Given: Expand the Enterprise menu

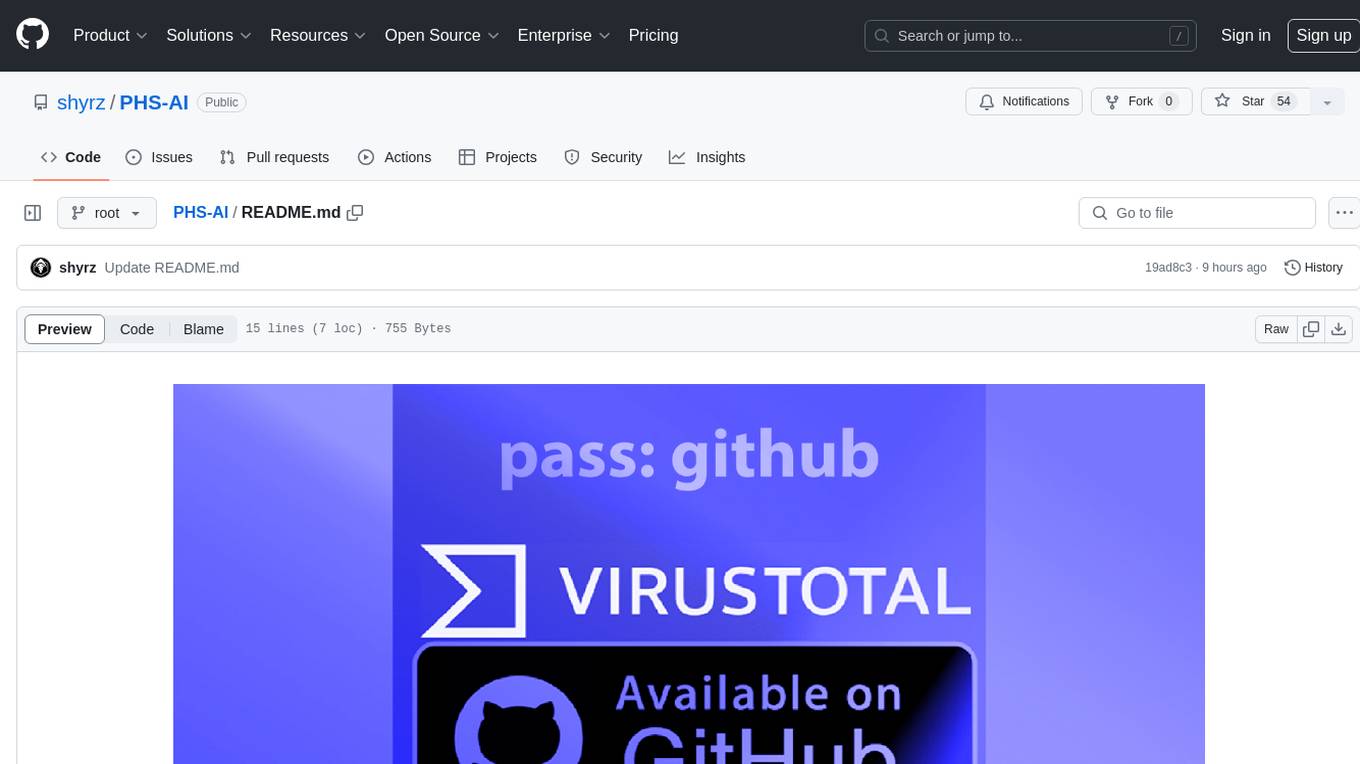Looking at the screenshot, I should pyautogui.click(x=563, y=35).
